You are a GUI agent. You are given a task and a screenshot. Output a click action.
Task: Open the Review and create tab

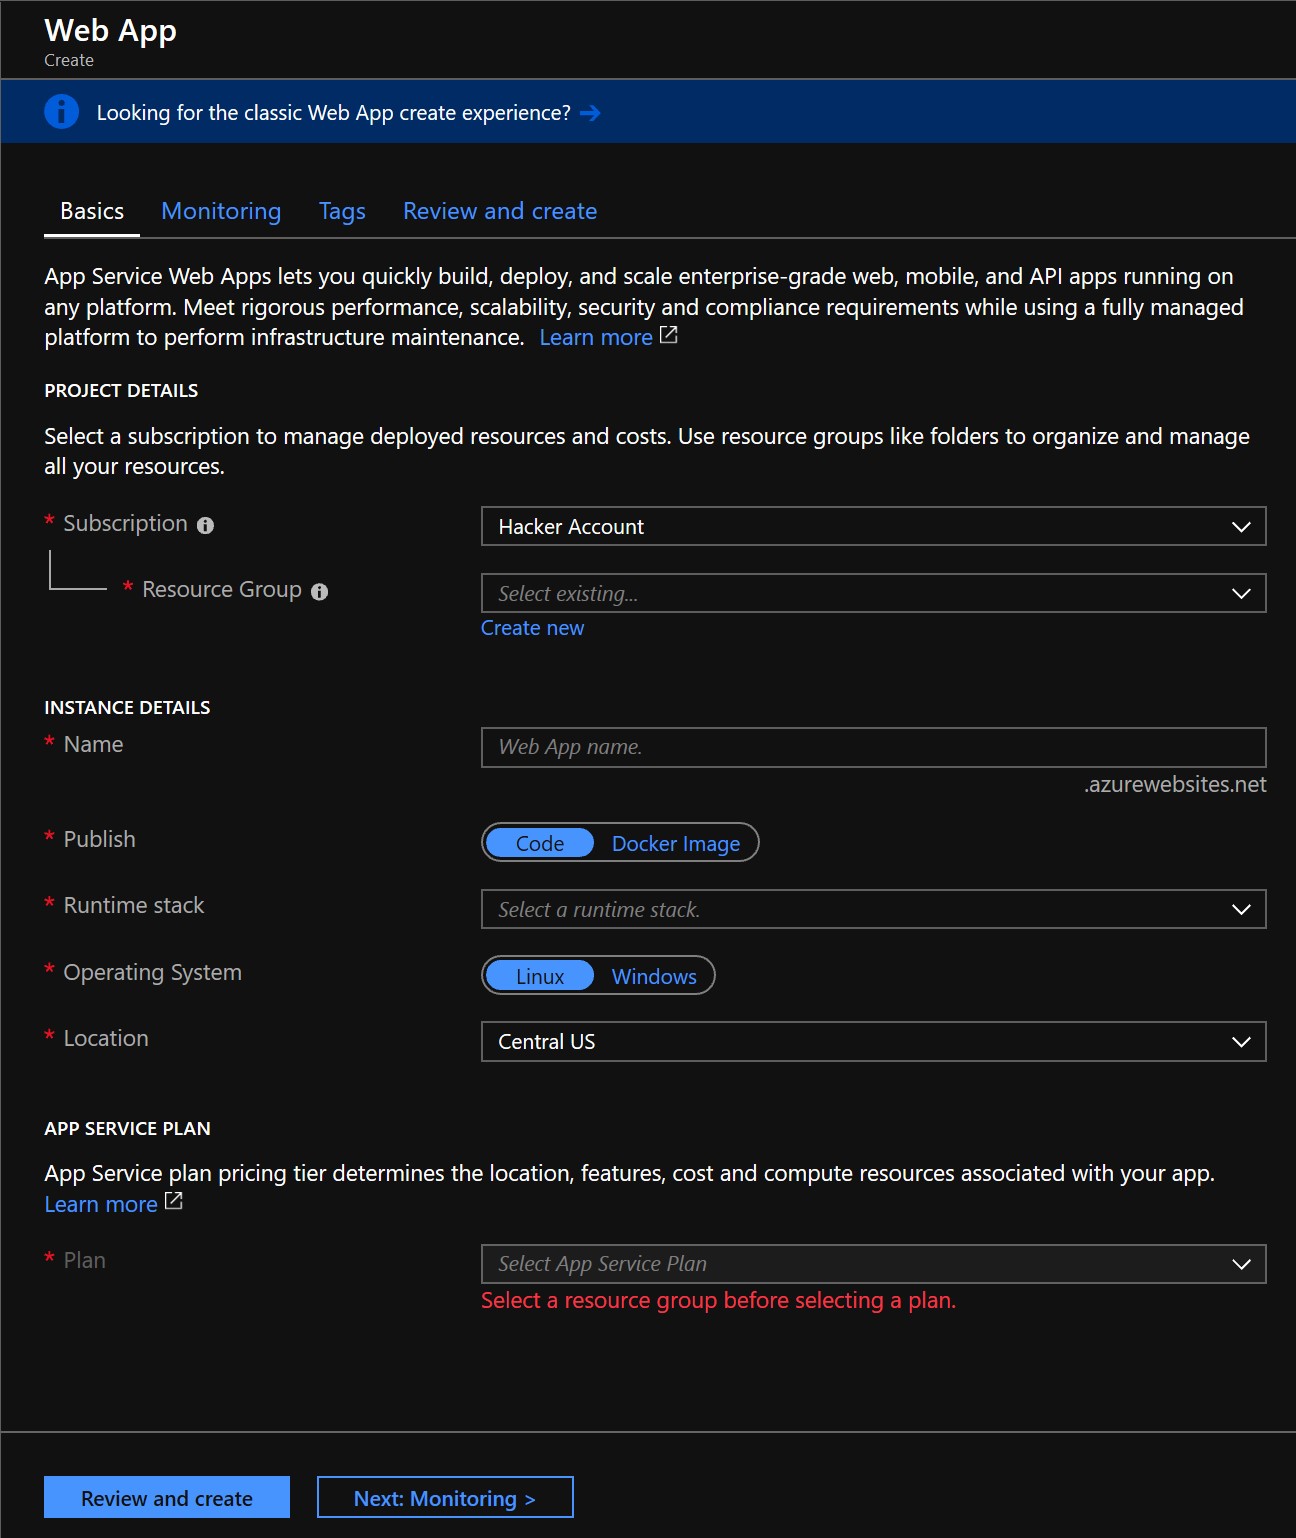500,211
